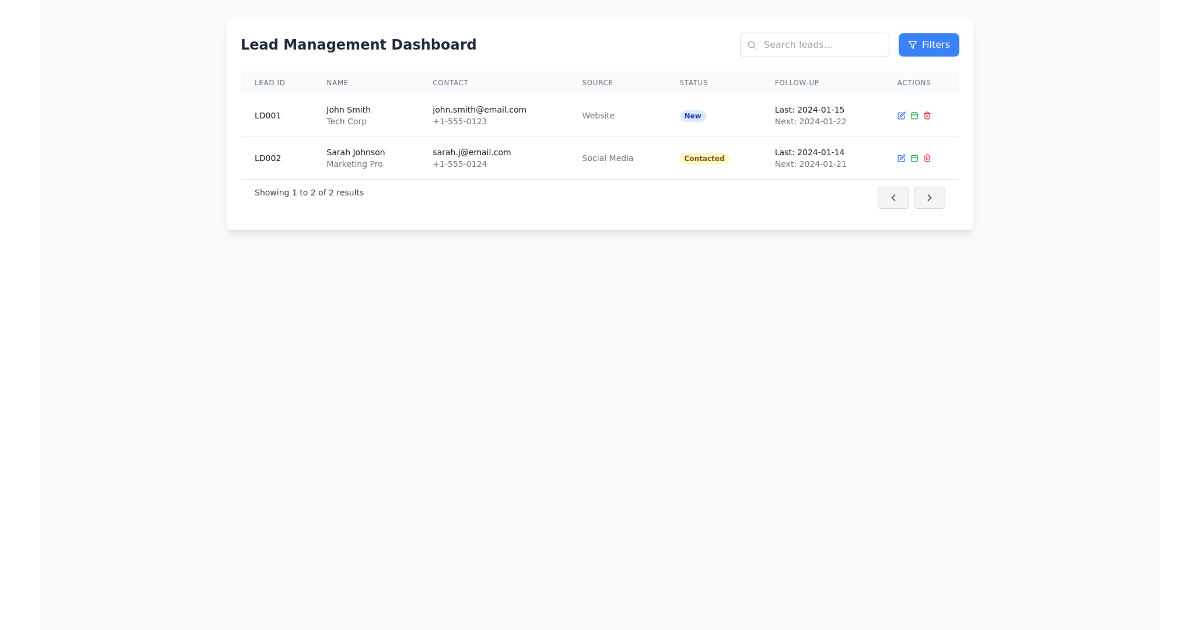Click the Lead Management Dashboard title
The width and height of the screenshot is (1200, 630).
358,44
